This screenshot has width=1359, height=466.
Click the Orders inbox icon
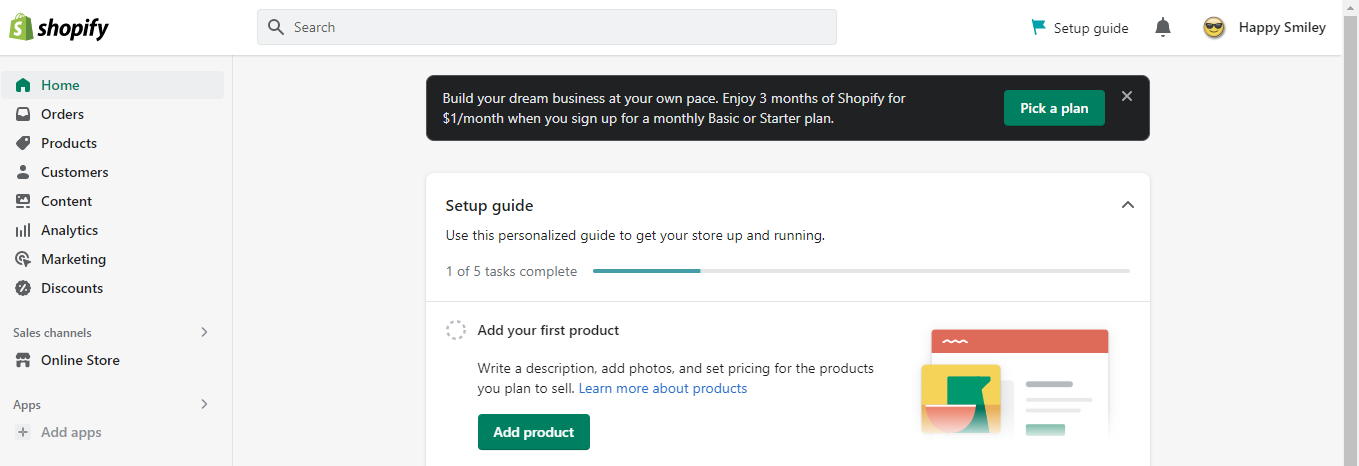pyautogui.click(x=23, y=114)
